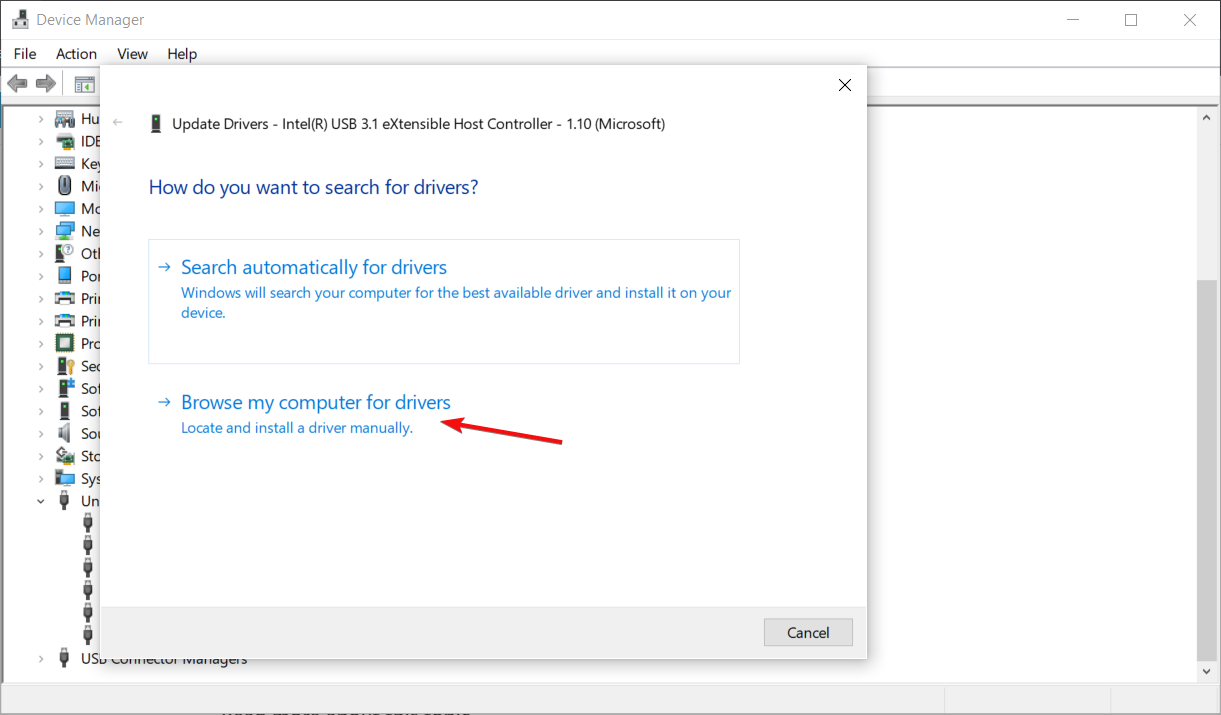Expand the Sound node chevron

pos(41,433)
